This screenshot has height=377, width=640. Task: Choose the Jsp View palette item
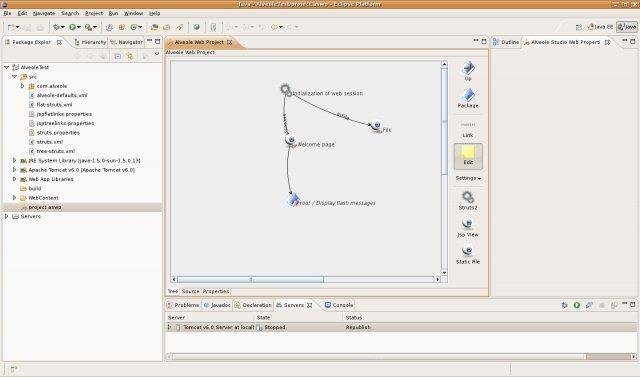click(x=468, y=228)
